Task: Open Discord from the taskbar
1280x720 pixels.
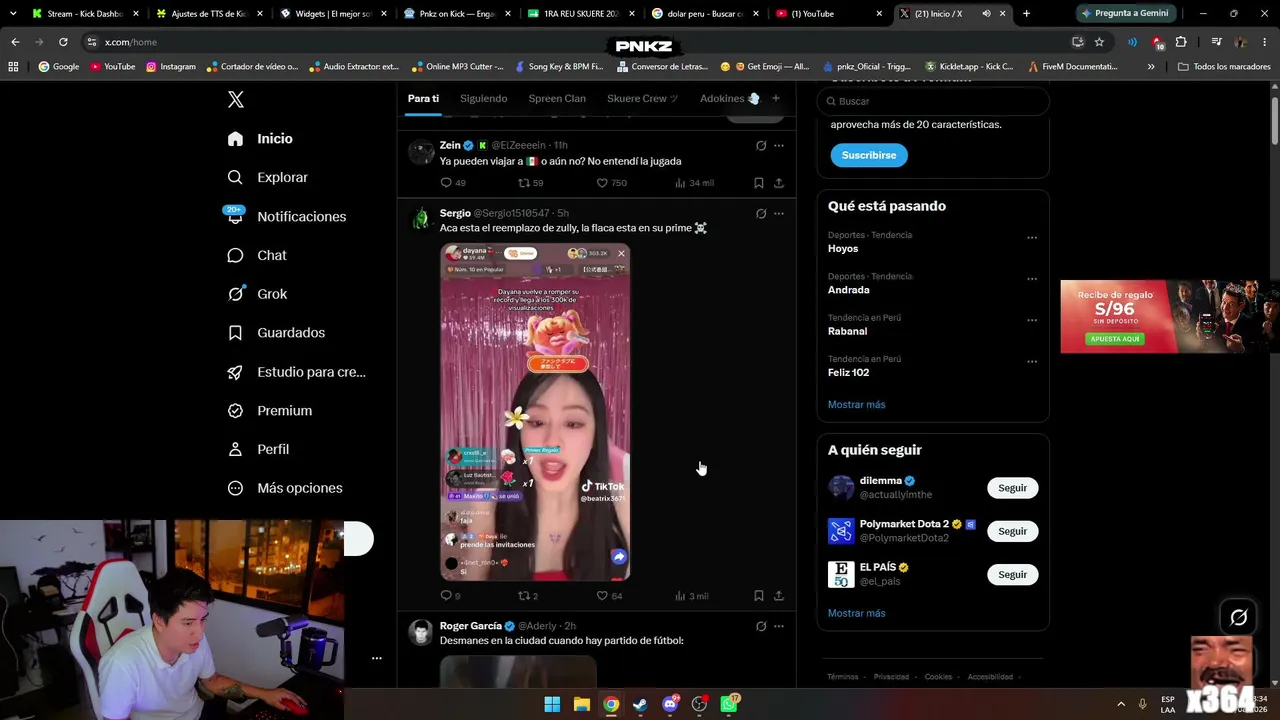Action: 670,704
